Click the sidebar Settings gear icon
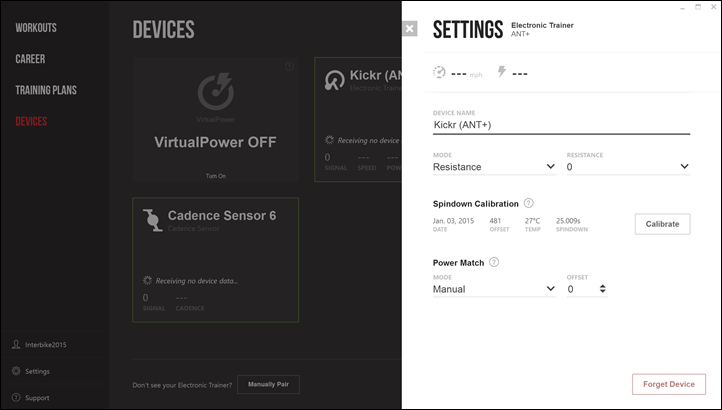Image resolution: width=722 pixels, height=410 pixels. coord(16,370)
